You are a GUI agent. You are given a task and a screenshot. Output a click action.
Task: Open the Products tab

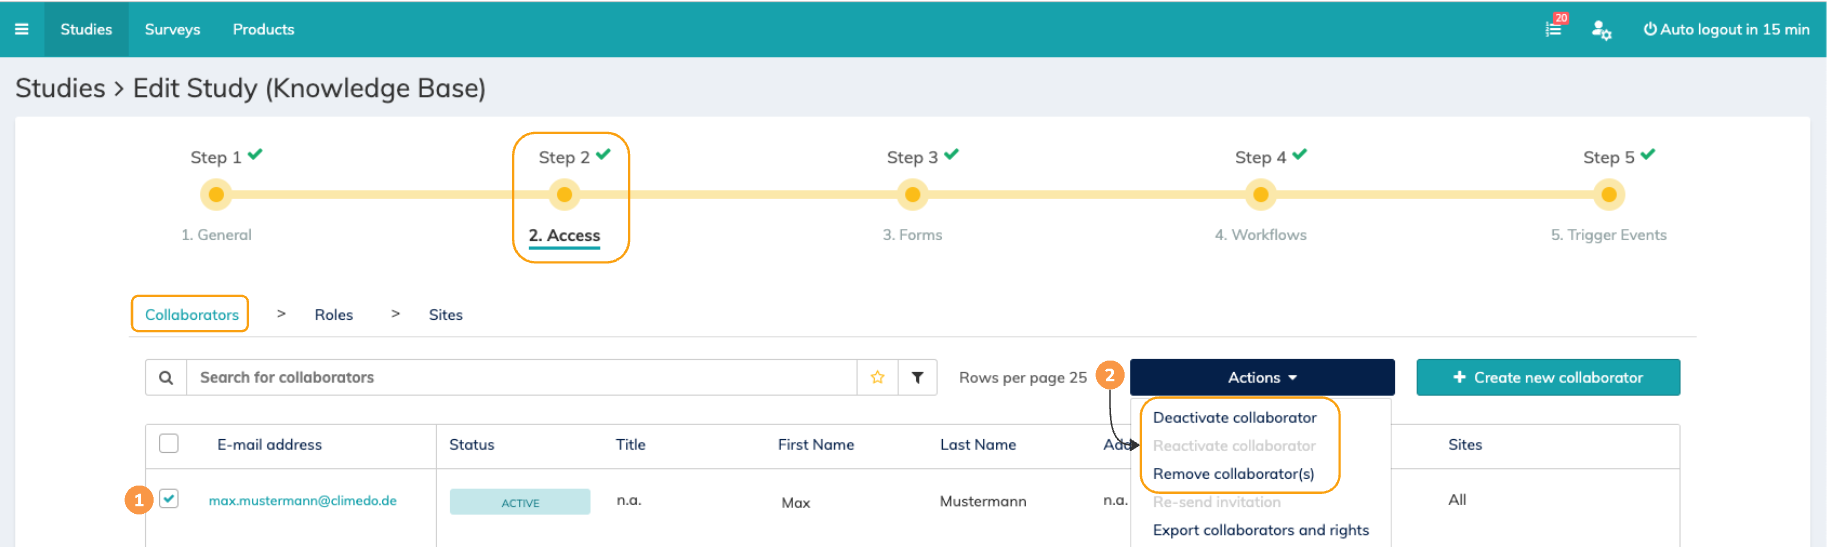click(263, 29)
